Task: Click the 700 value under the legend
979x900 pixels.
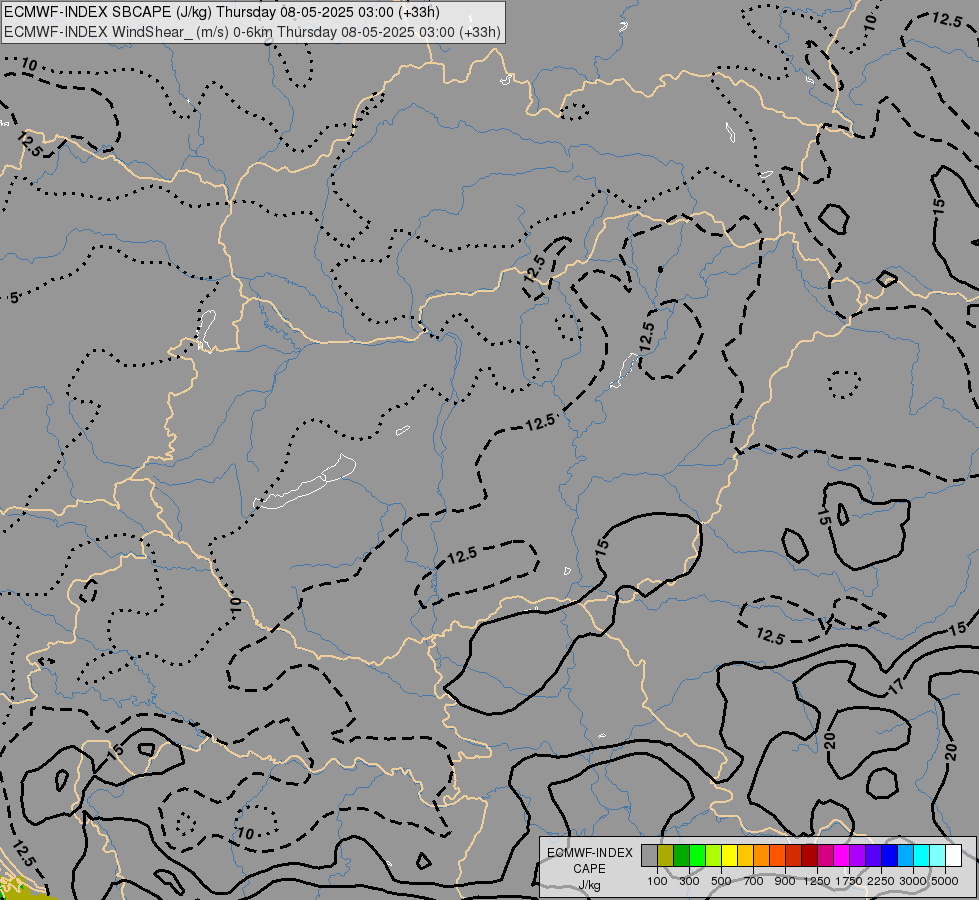Action: (x=754, y=881)
